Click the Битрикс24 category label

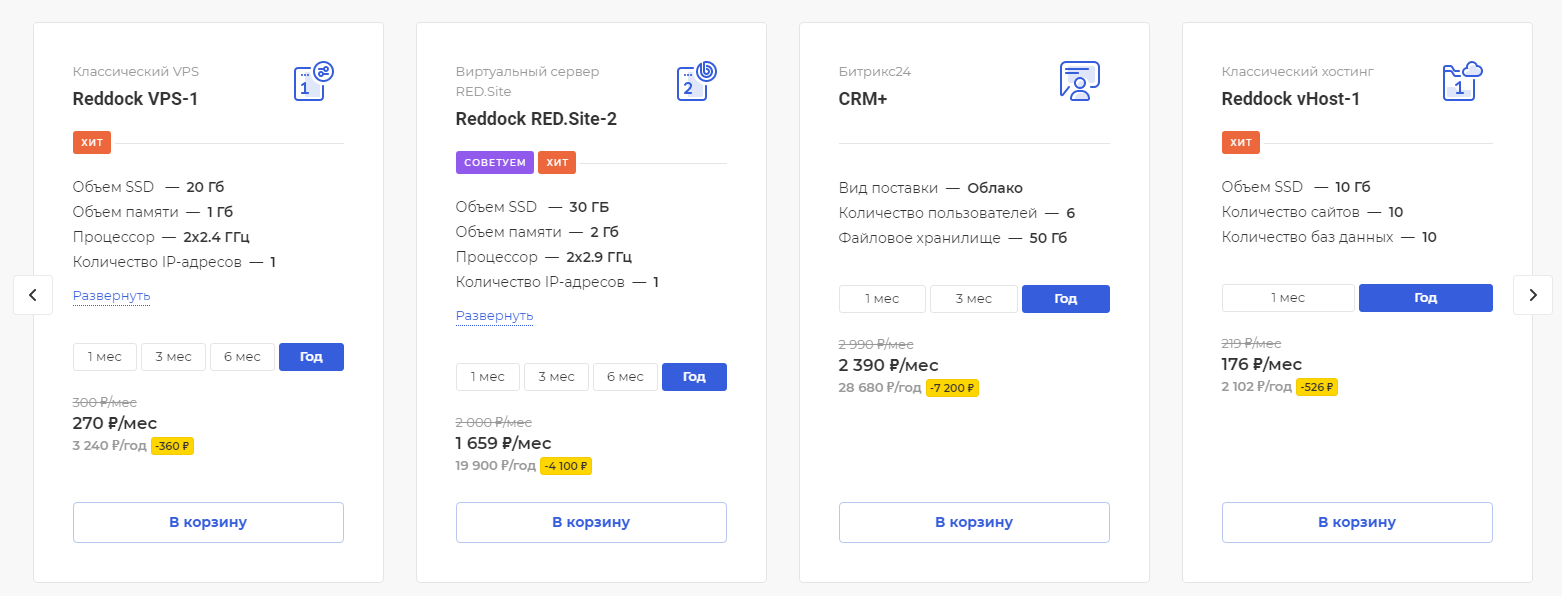[875, 72]
